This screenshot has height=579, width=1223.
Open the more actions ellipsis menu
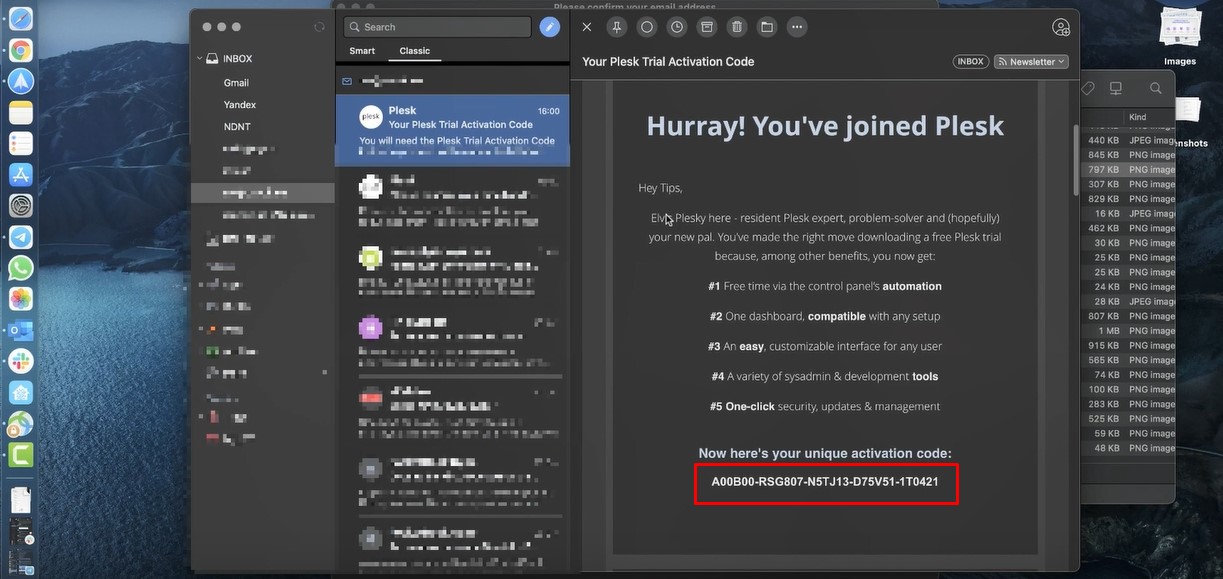797,27
